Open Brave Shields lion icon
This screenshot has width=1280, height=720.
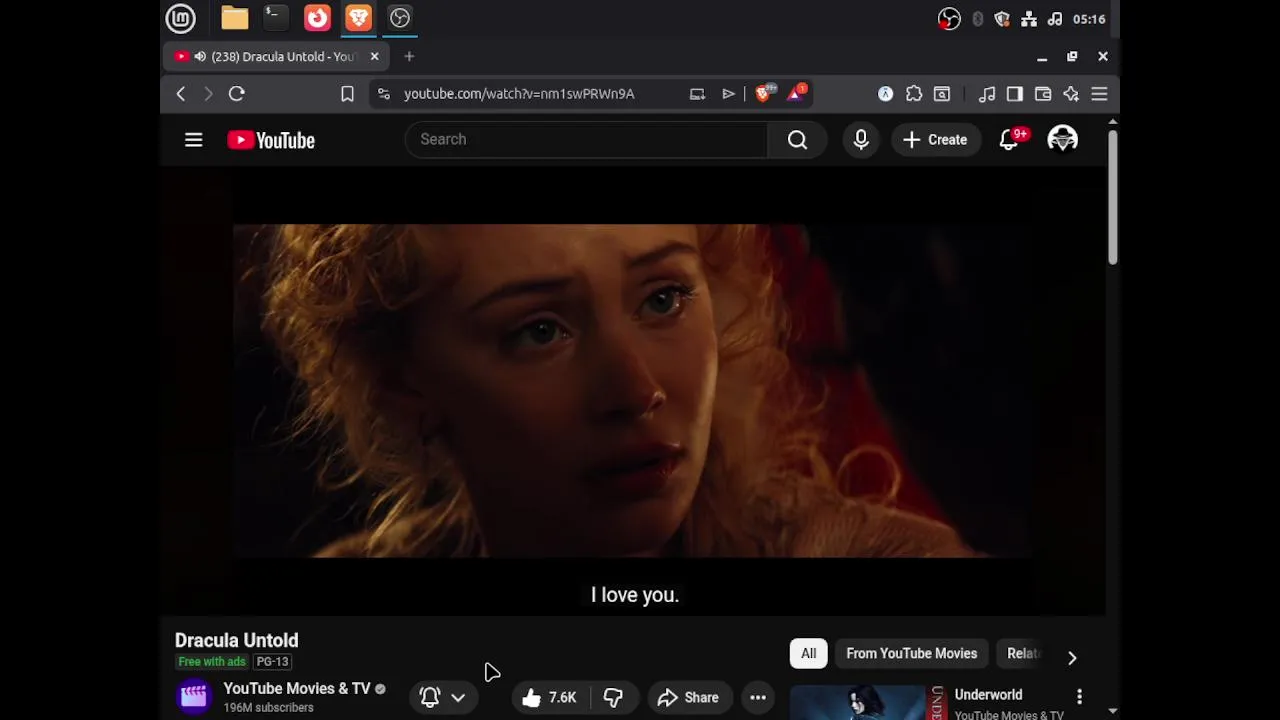765,93
